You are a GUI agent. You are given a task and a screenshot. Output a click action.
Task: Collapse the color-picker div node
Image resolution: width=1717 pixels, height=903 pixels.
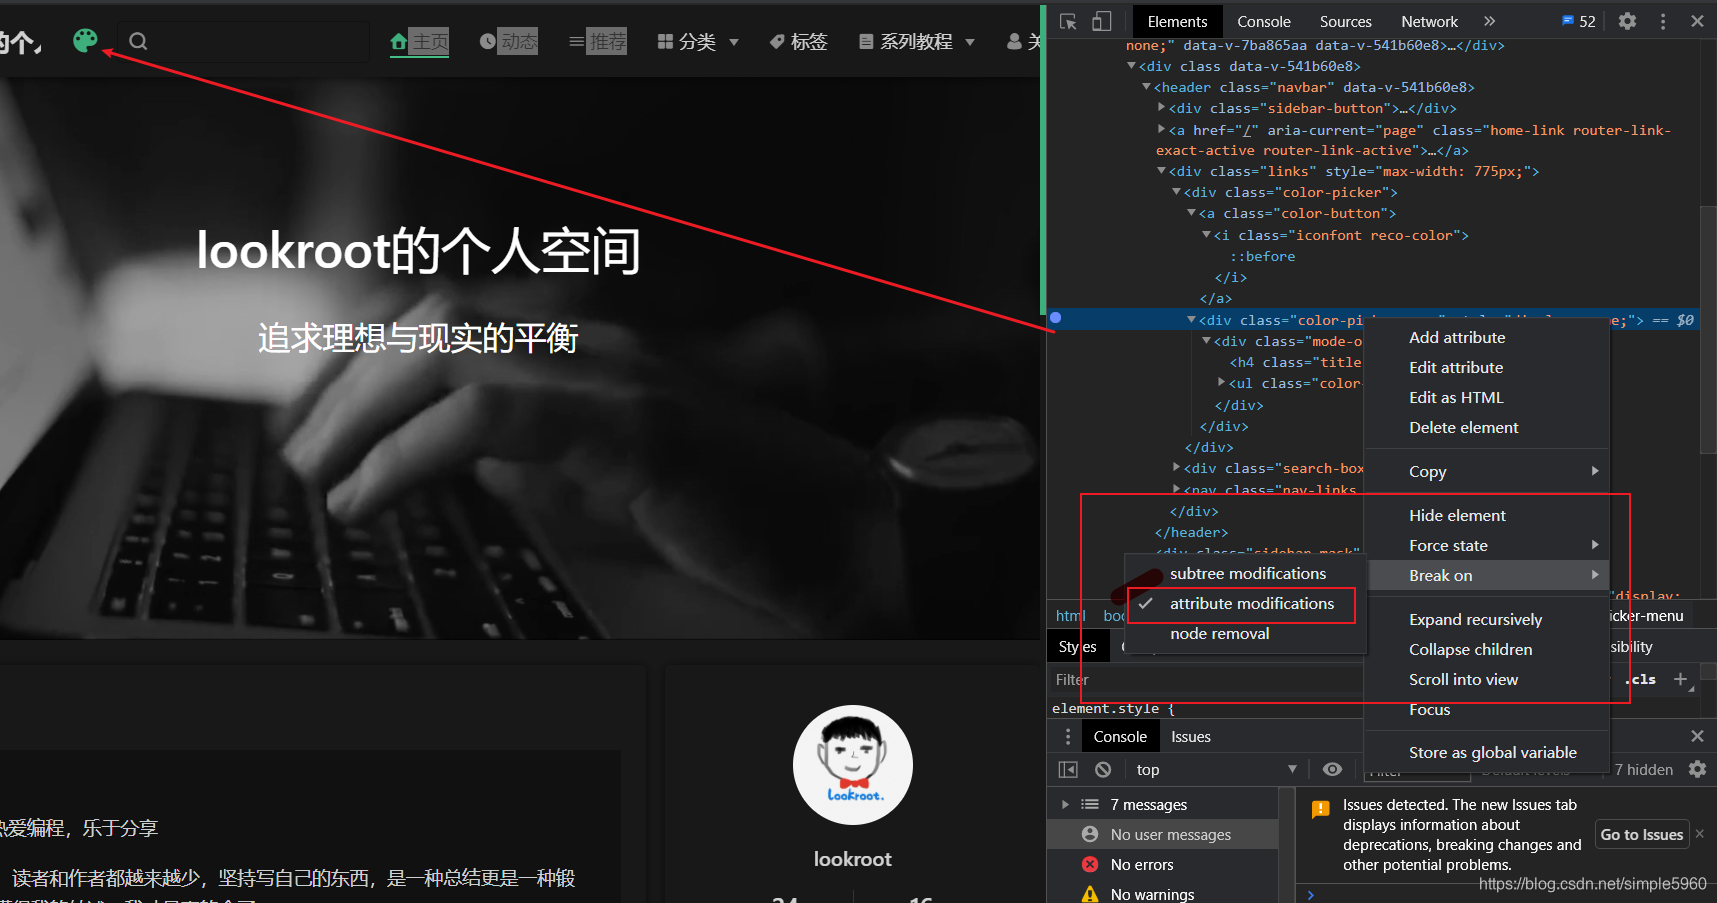click(1177, 192)
